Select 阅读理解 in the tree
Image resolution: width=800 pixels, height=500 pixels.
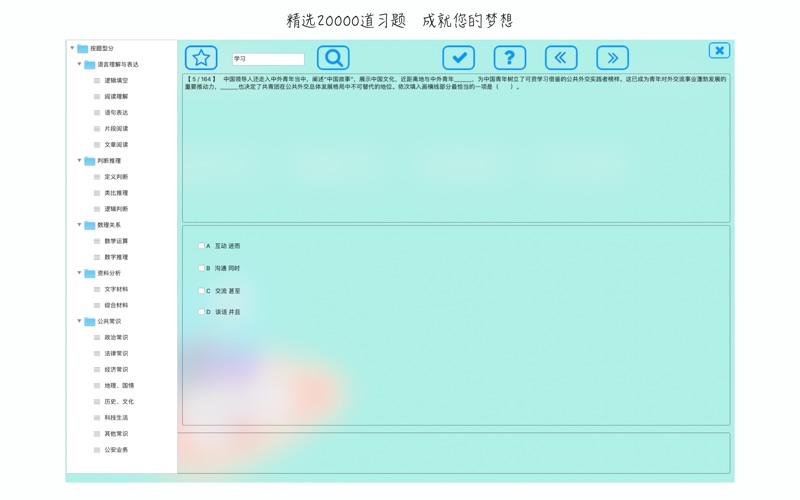116,96
